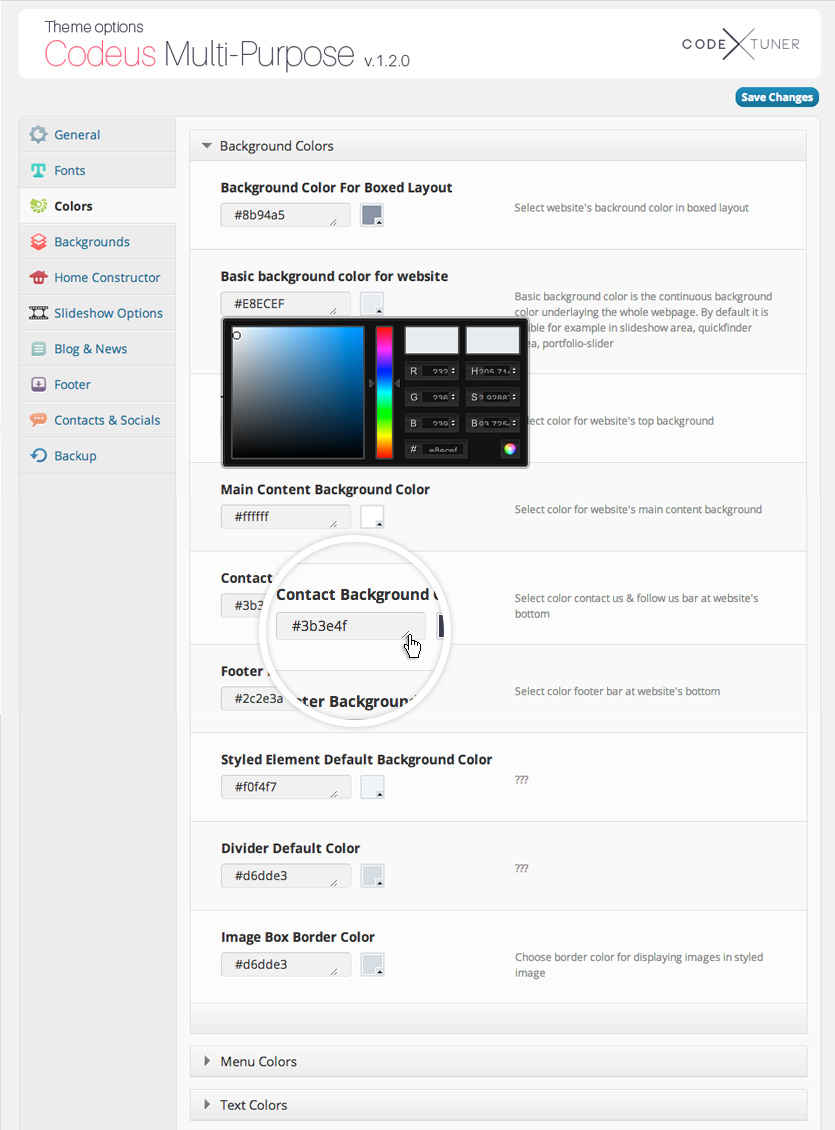Collapse the Background Colors section
This screenshot has width=835, height=1130.
207,146
